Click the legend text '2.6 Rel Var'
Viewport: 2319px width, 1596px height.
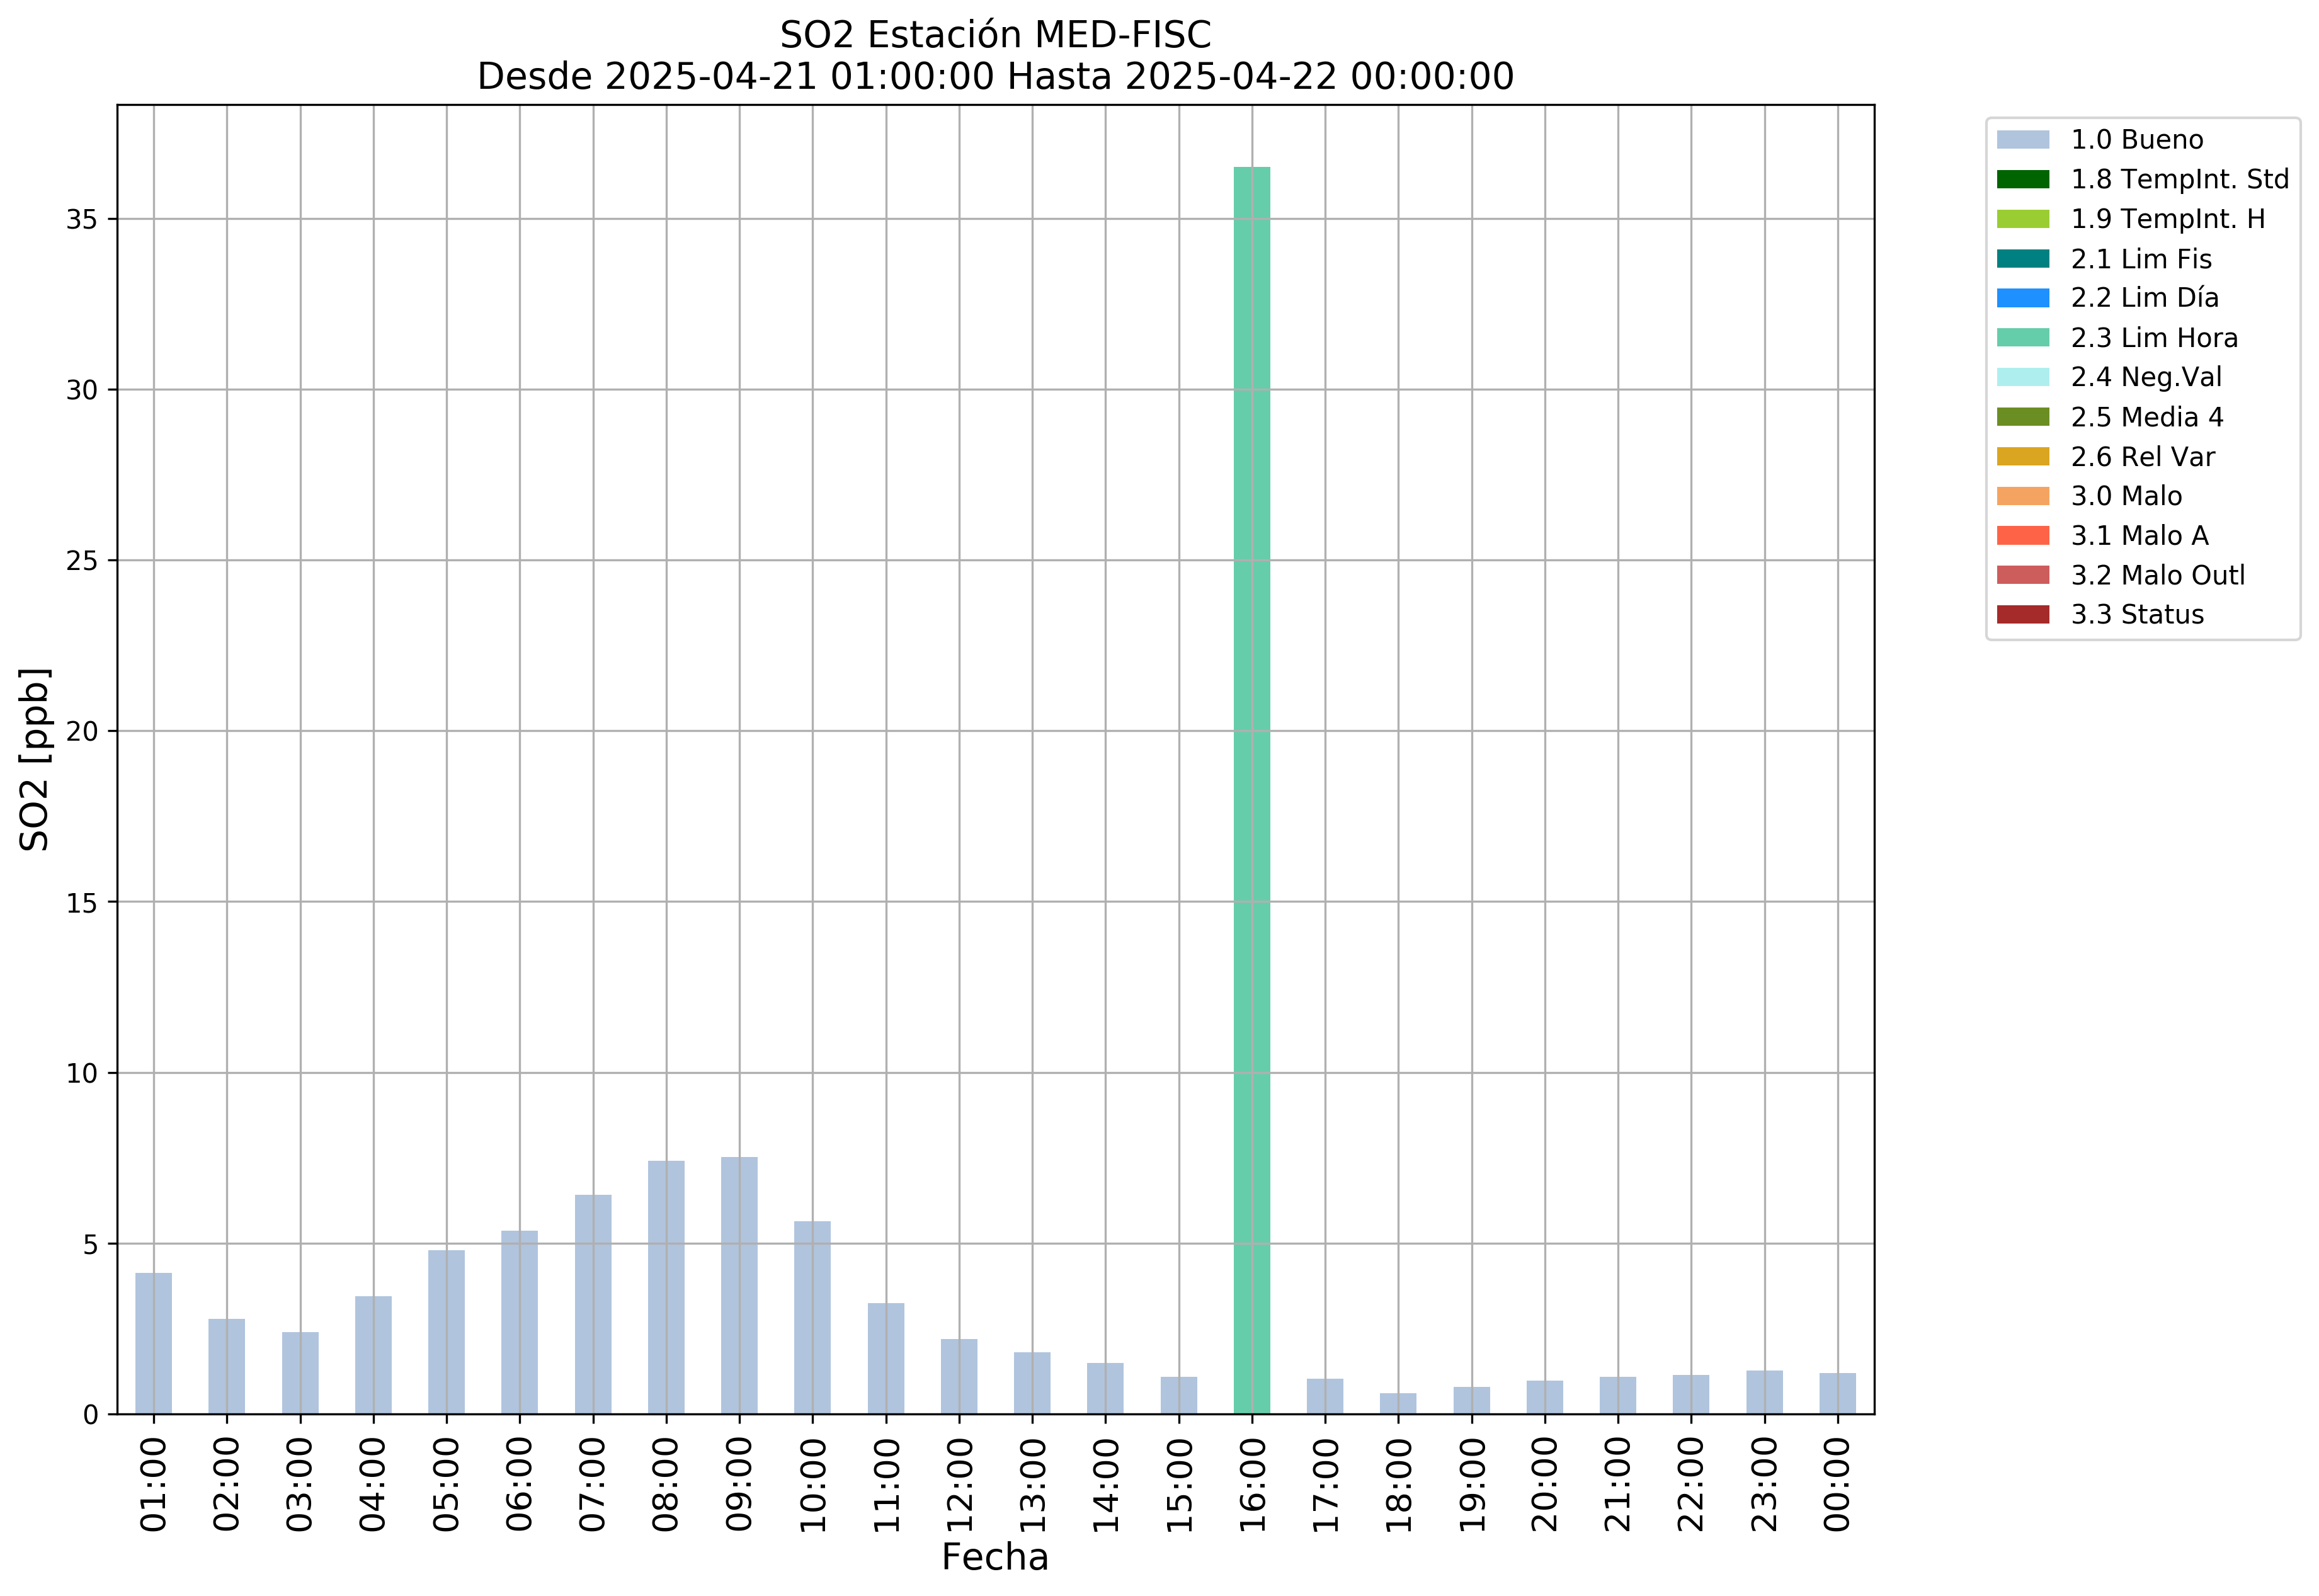coord(2143,457)
